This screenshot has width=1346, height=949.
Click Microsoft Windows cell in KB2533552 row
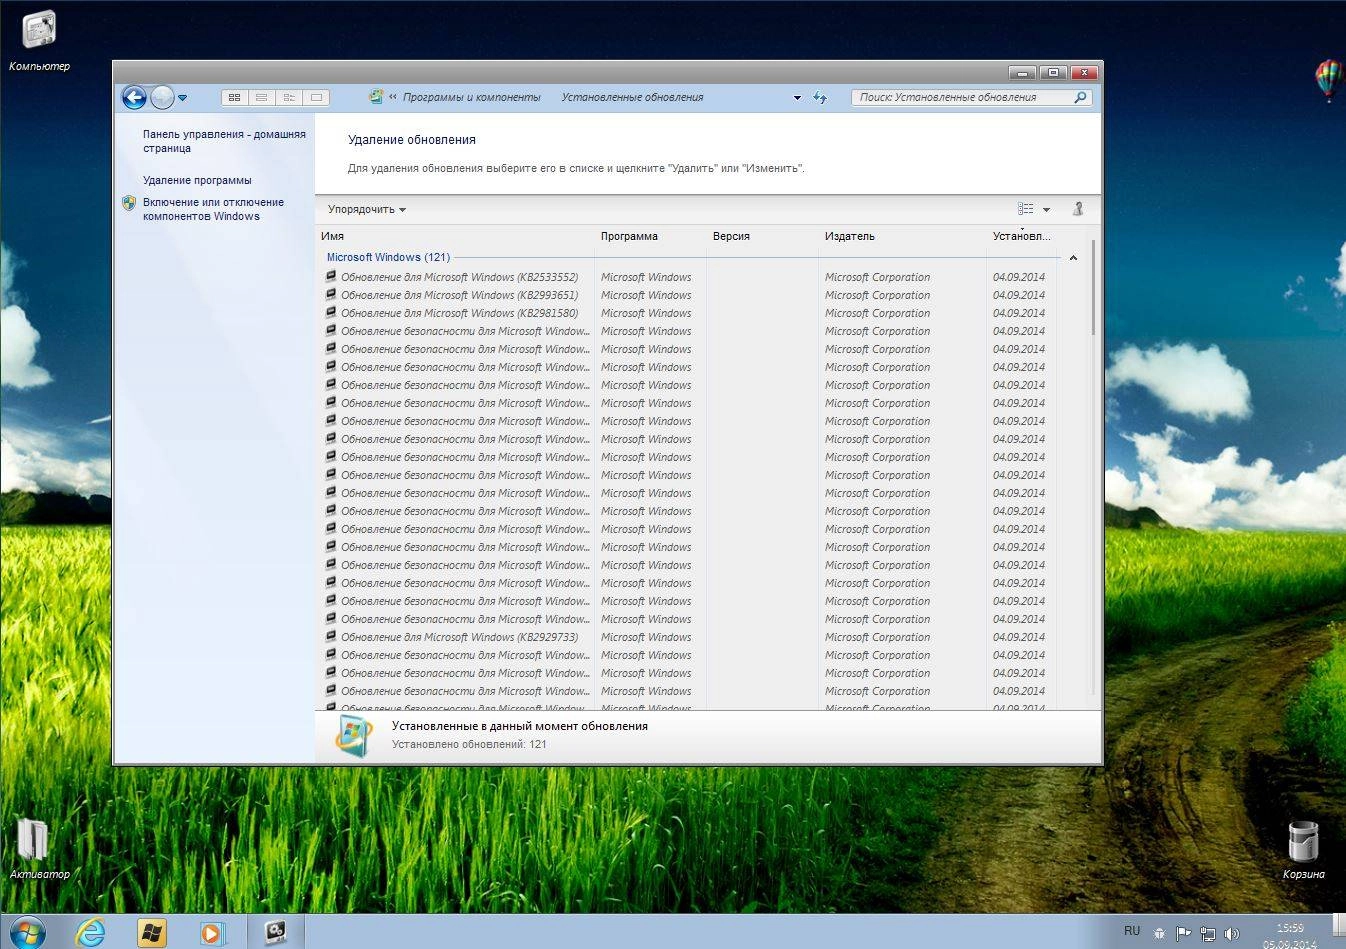click(646, 277)
